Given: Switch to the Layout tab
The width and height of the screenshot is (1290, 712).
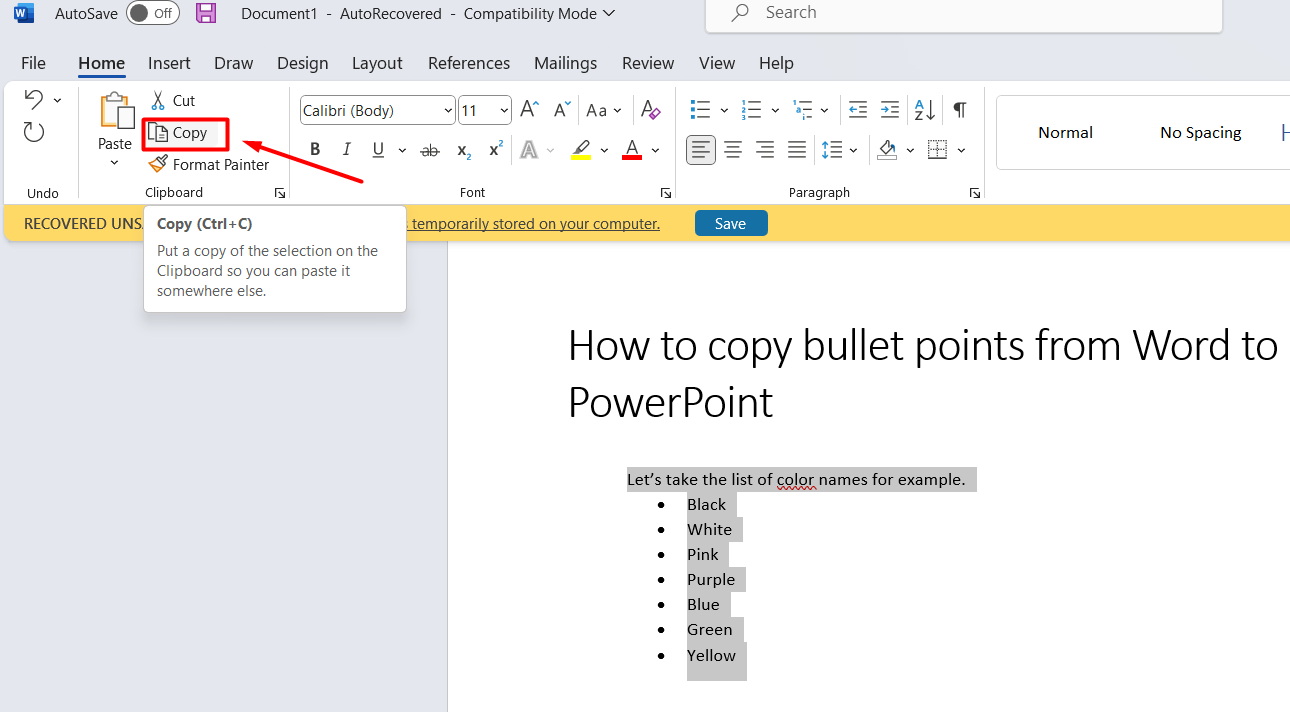Looking at the screenshot, I should point(377,63).
